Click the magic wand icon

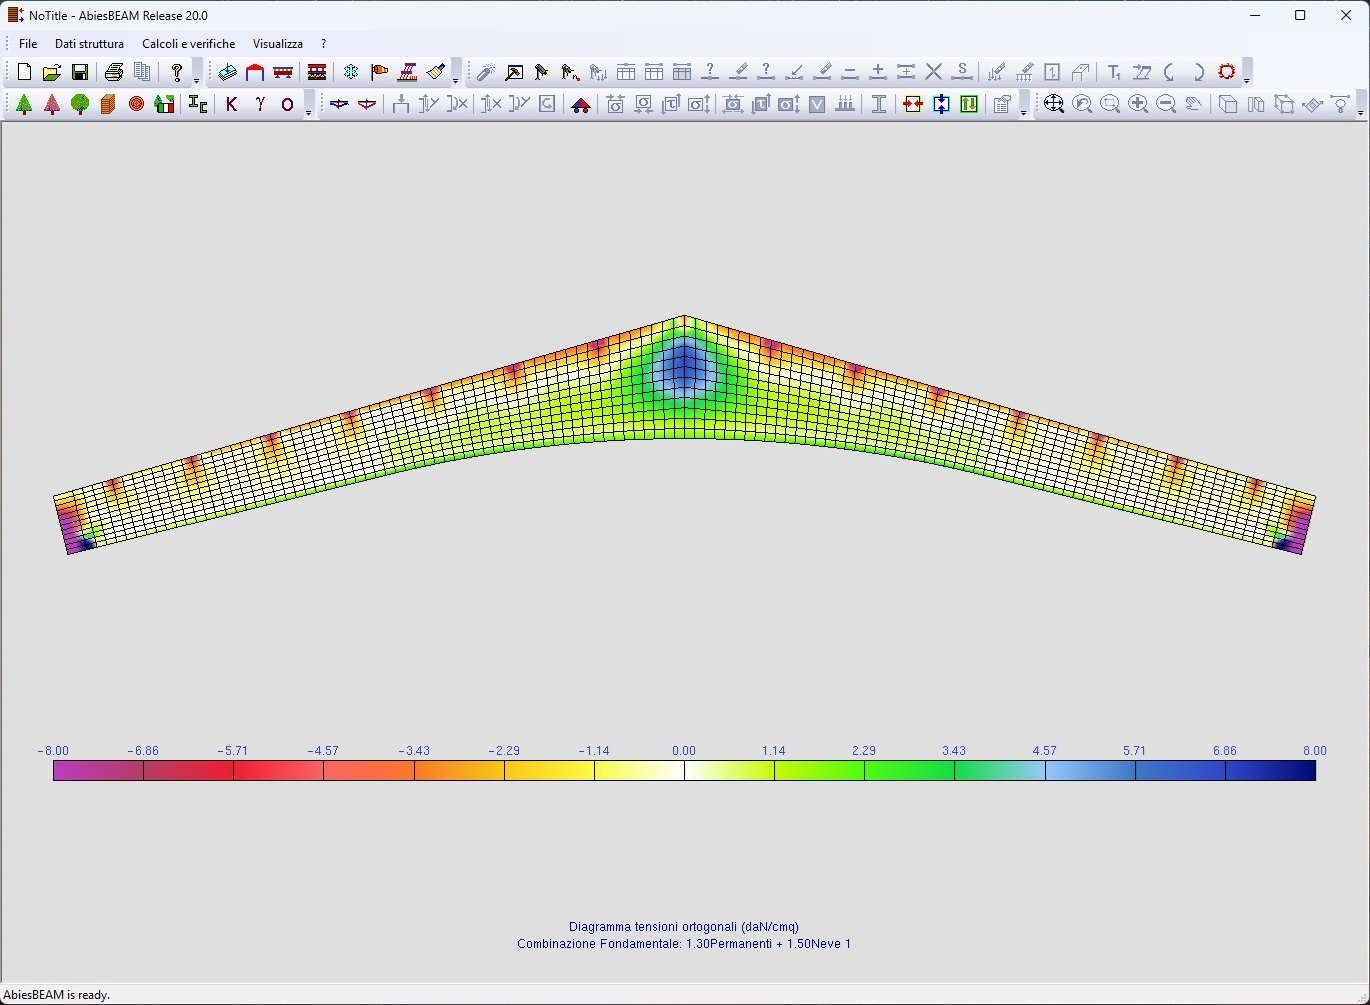(486, 72)
